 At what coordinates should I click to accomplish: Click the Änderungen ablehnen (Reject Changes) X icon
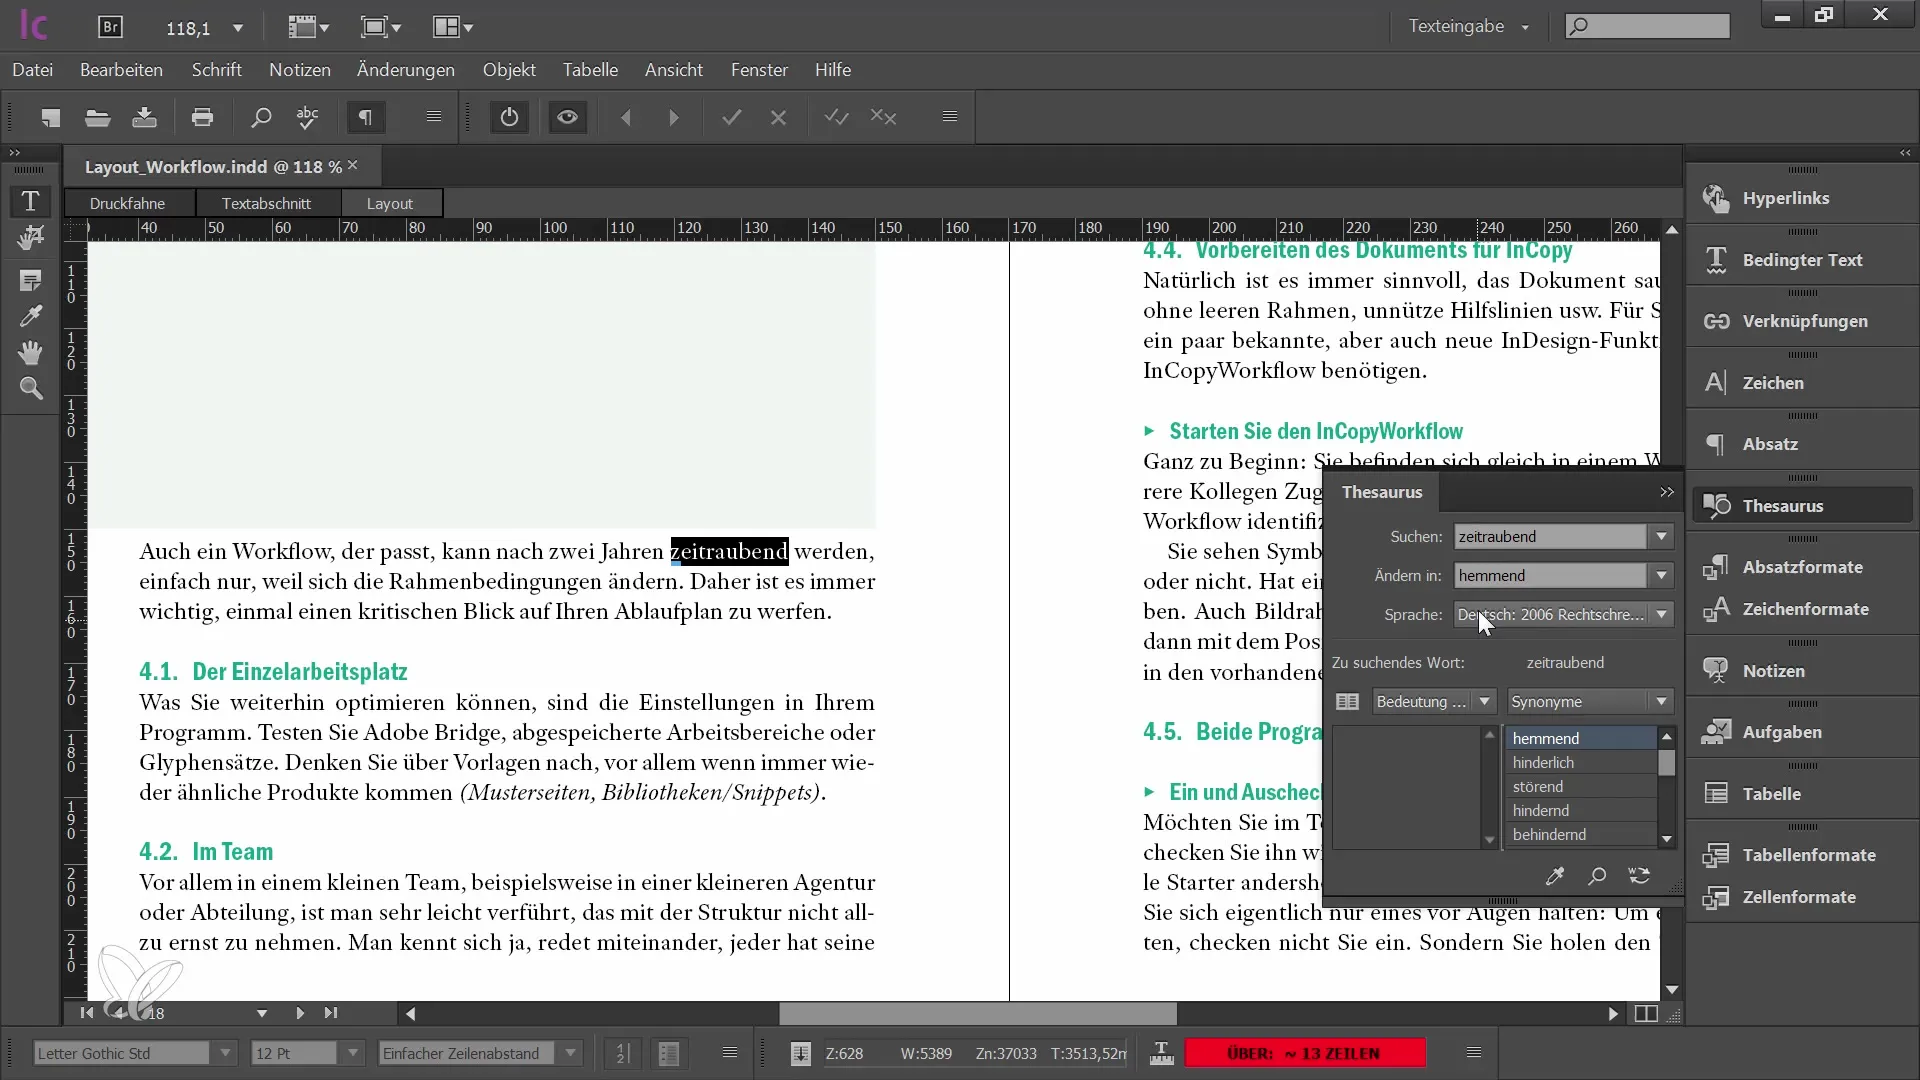(778, 117)
